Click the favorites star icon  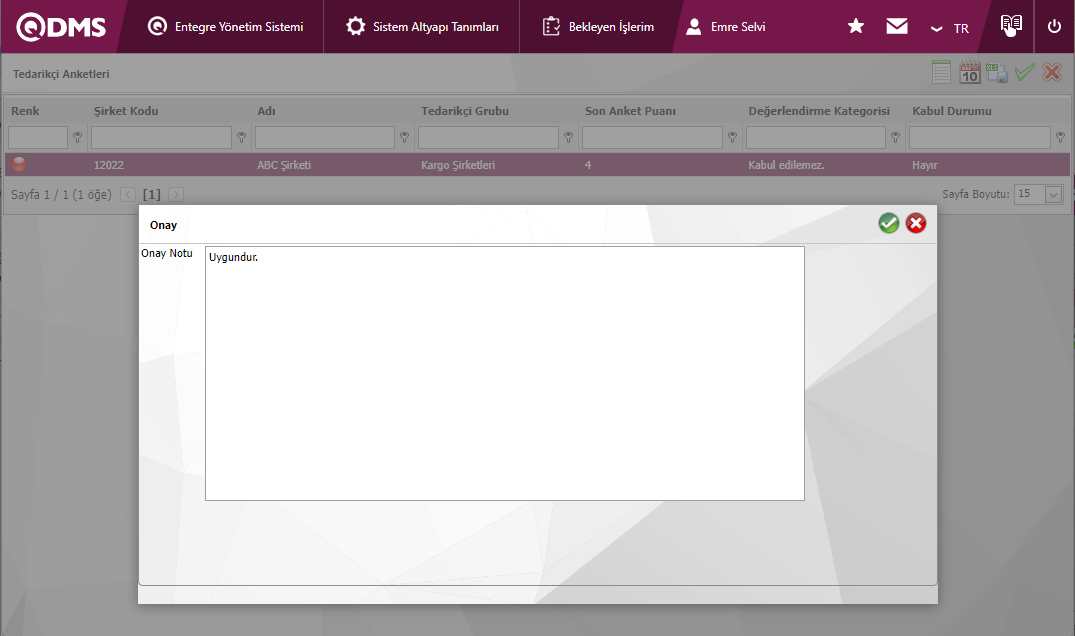[x=856, y=26]
